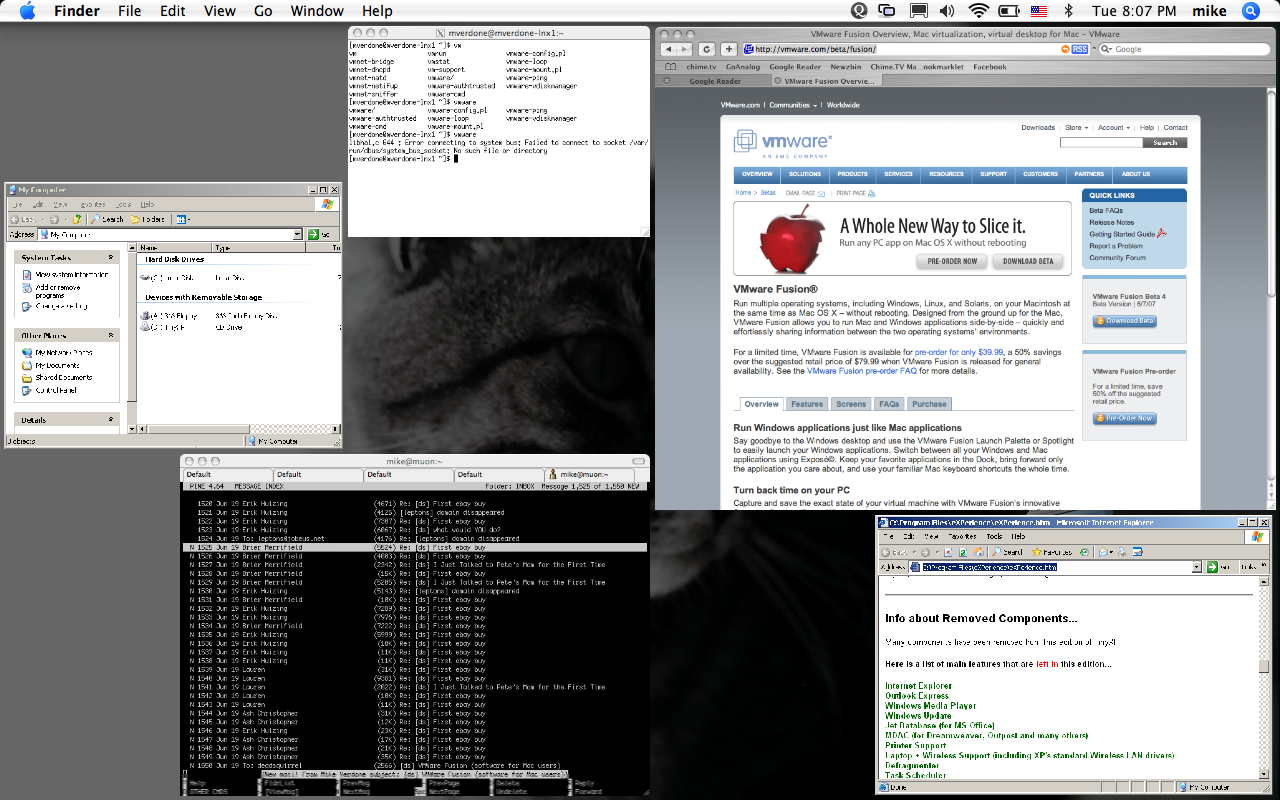The image size is (1280, 800).
Task: Click the Safari add bookmark plus button
Action: click(x=729, y=49)
